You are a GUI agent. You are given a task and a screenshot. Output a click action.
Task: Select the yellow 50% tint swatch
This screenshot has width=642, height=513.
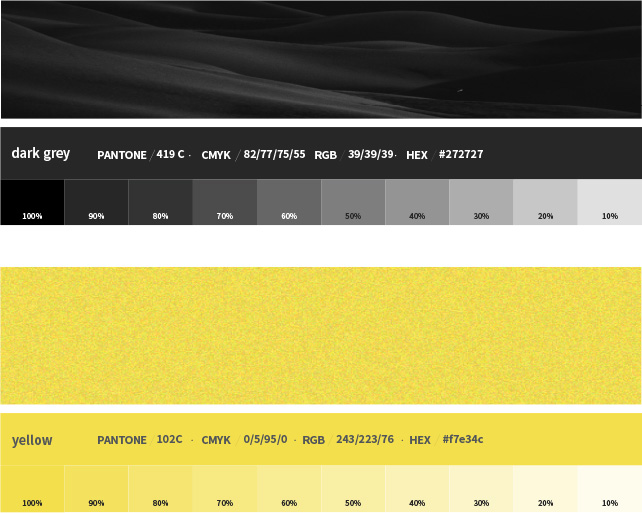353,488
